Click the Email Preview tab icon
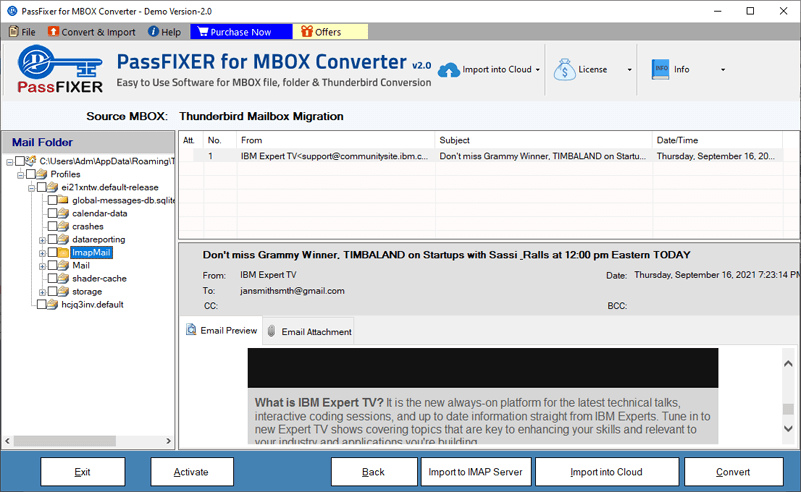This screenshot has width=801, height=492. pyautogui.click(x=191, y=330)
